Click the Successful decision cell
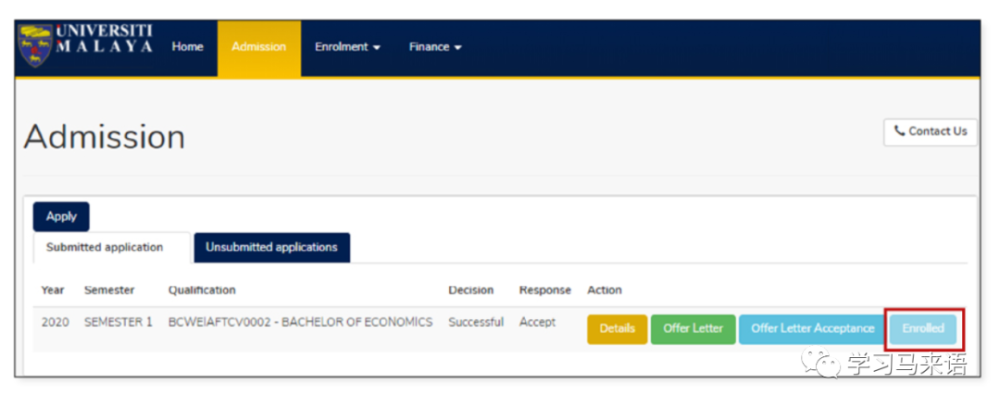Viewport: 1000px width, 408px height. pos(475,322)
